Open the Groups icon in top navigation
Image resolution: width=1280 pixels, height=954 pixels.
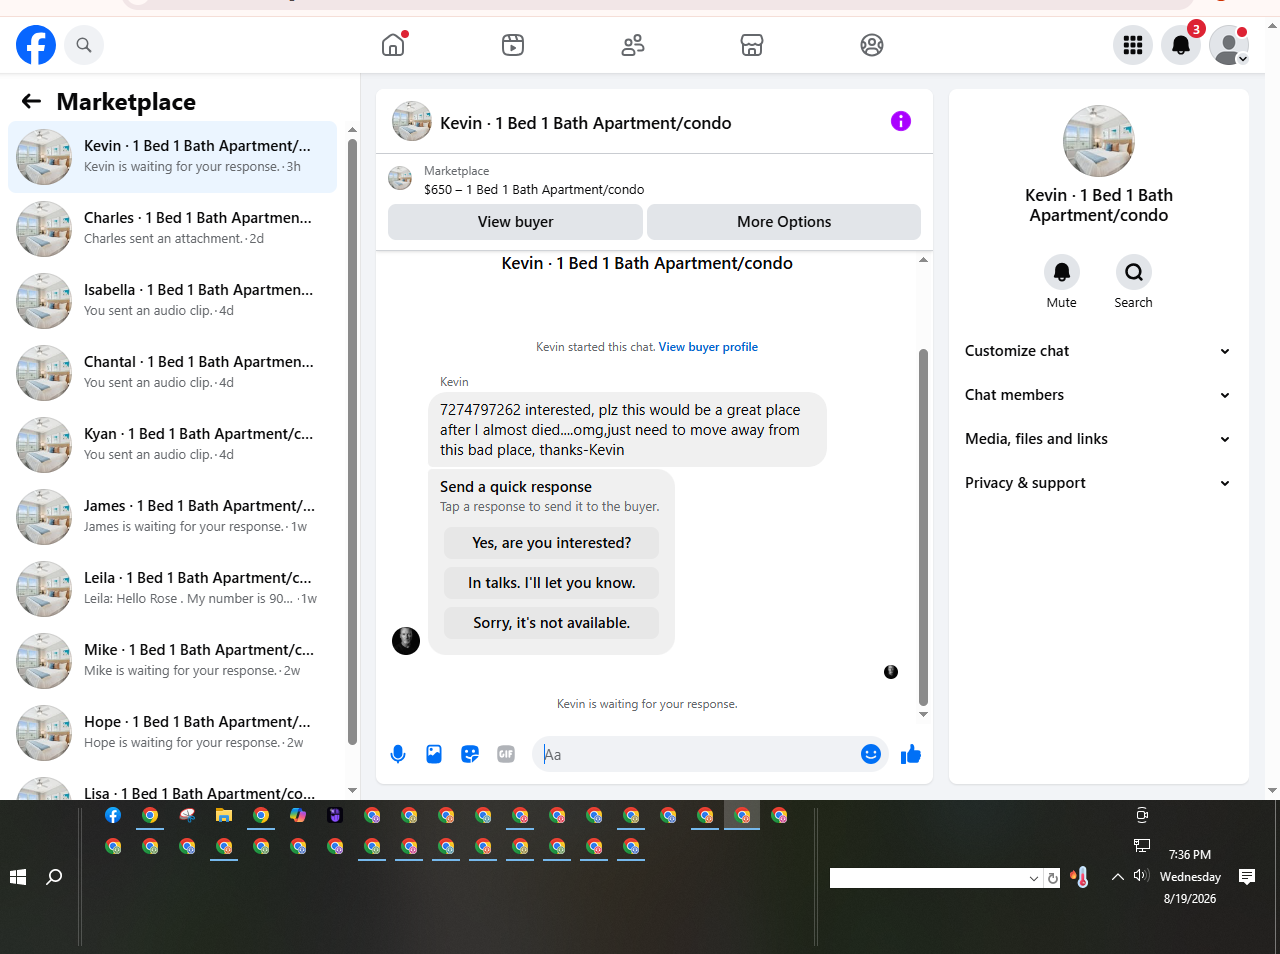click(872, 45)
